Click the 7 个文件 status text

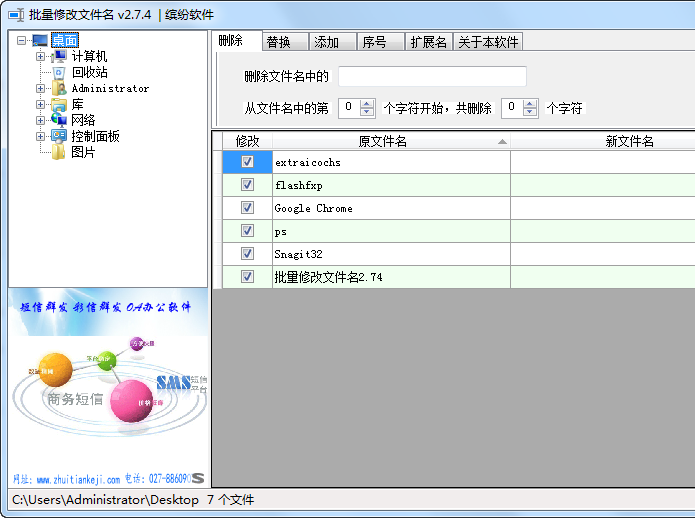(230, 500)
